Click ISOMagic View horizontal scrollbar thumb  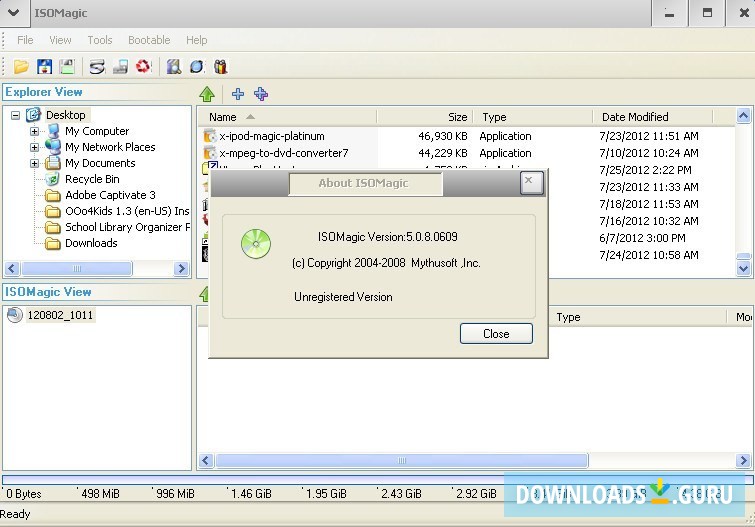(x=402, y=461)
